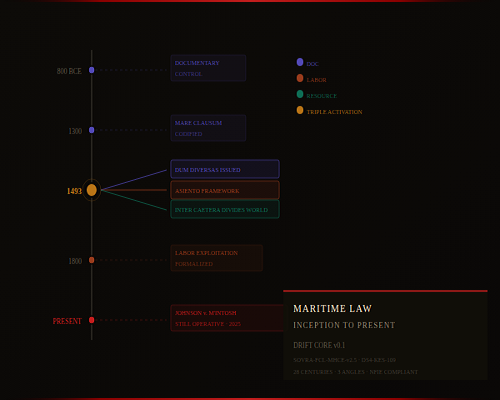The height and width of the screenshot is (400, 500).
Task: Click the orange 1493 triple activation node
Action: click(x=92, y=190)
